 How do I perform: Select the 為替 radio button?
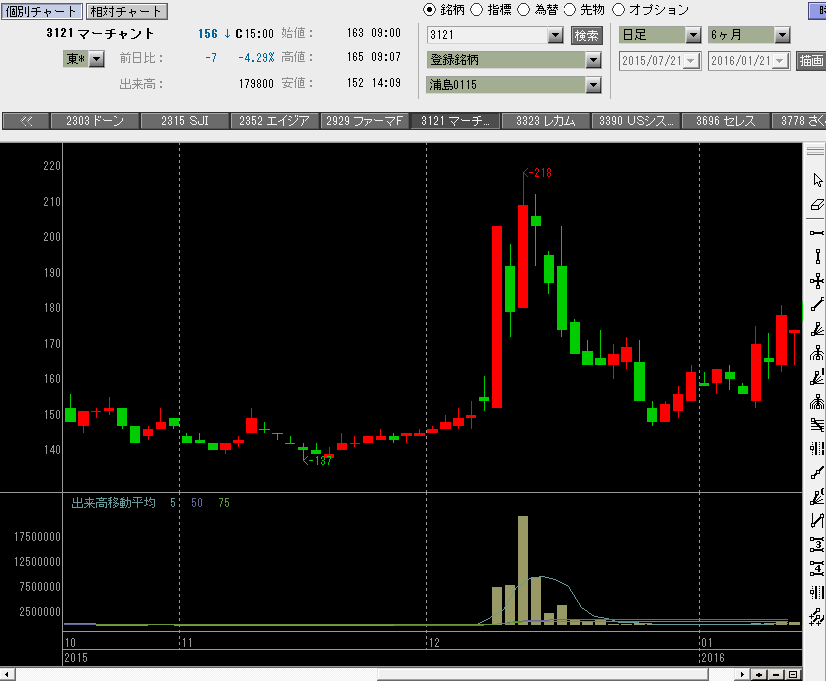coord(523,9)
